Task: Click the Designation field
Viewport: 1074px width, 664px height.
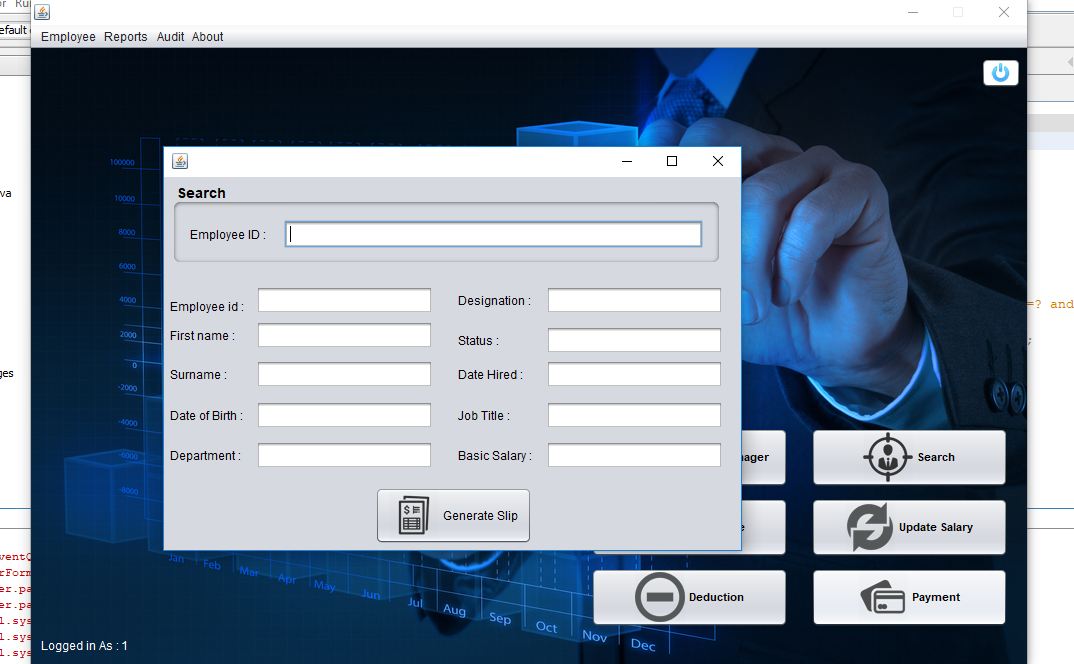Action: (x=634, y=299)
